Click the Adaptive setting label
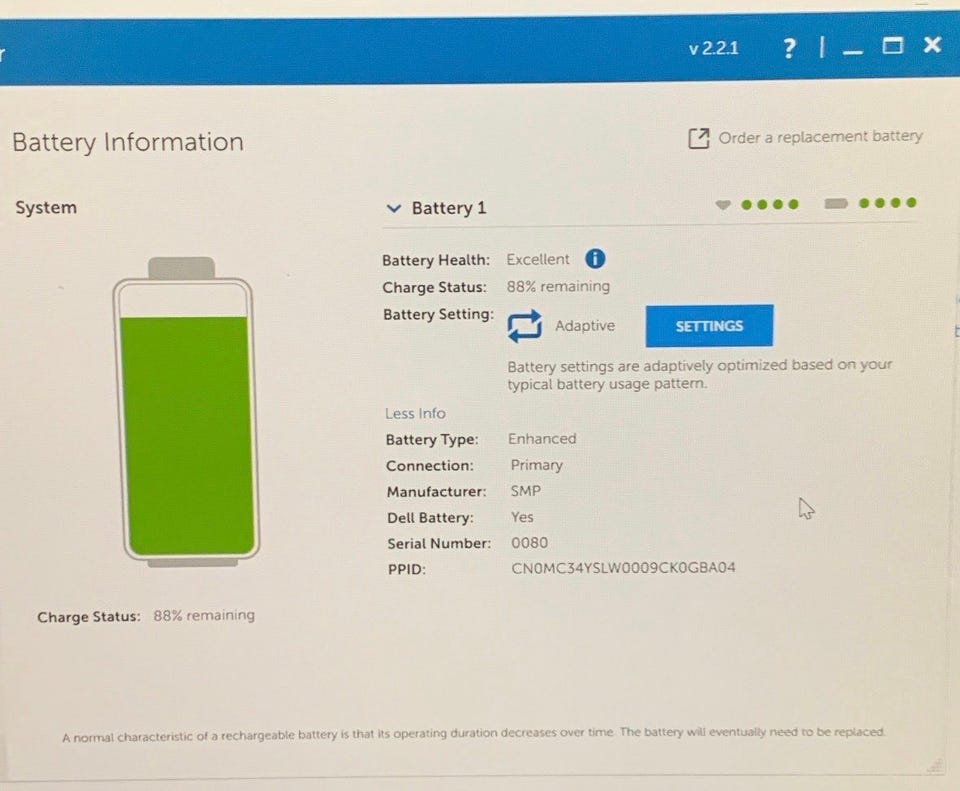 click(x=585, y=326)
